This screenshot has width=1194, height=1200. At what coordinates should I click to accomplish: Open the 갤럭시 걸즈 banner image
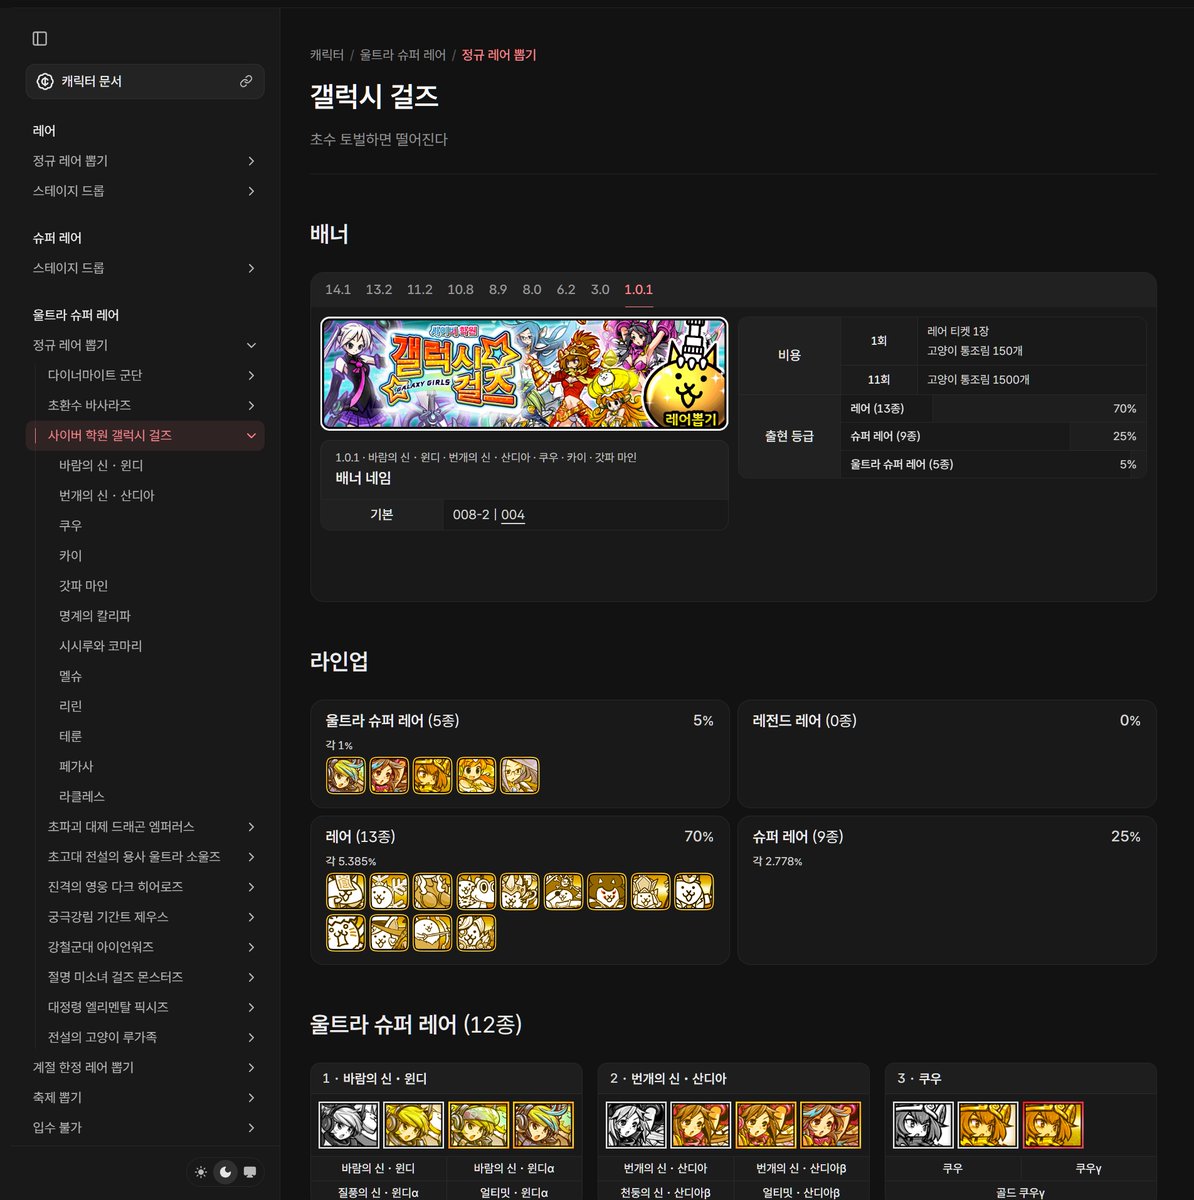point(524,373)
